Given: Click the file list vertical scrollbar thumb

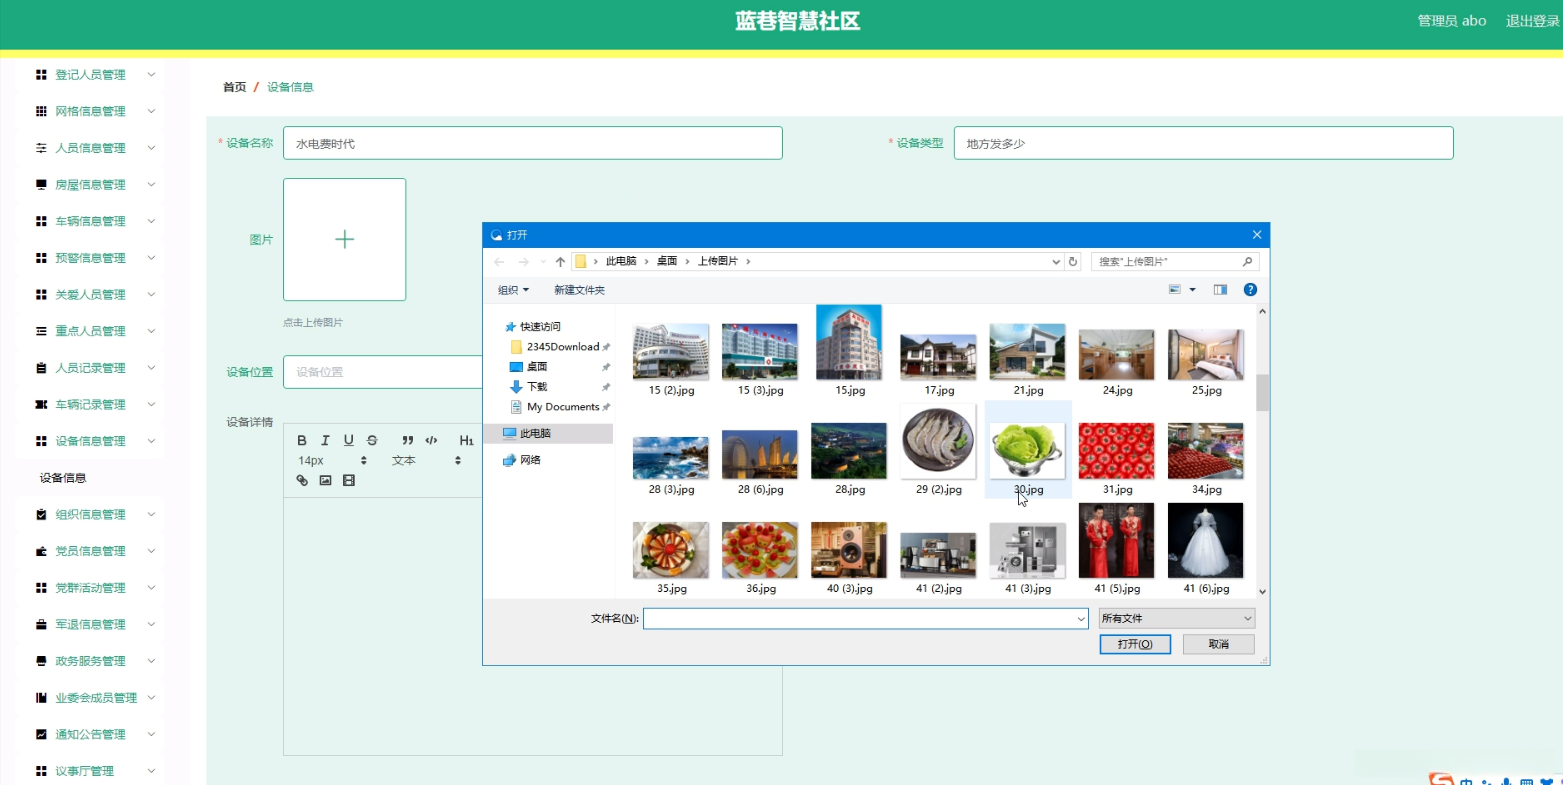Looking at the screenshot, I should (x=1262, y=393).
